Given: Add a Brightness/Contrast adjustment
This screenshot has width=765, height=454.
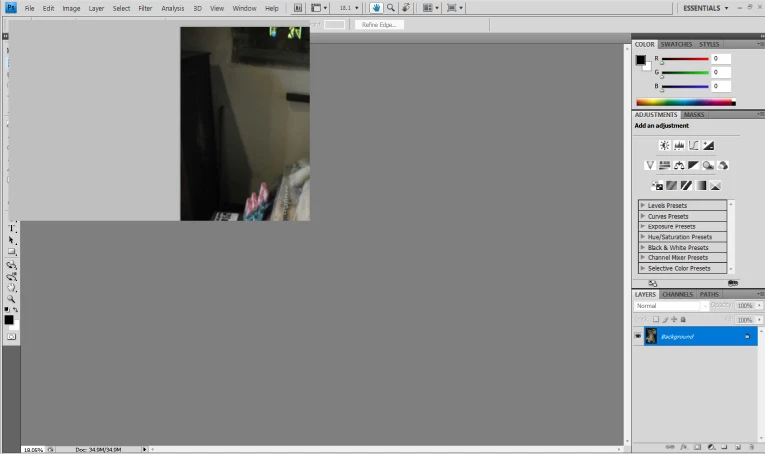Looking at the screenshot, I should [x=664, y=145].
